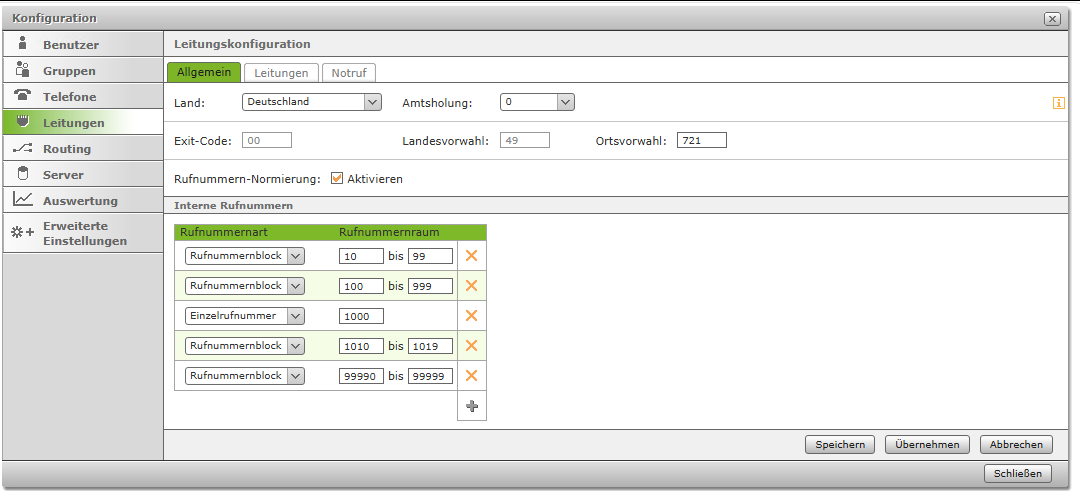The image size is (1080, 496).
Task: Switch to the Leitungen tab
Action: (281, 73)
